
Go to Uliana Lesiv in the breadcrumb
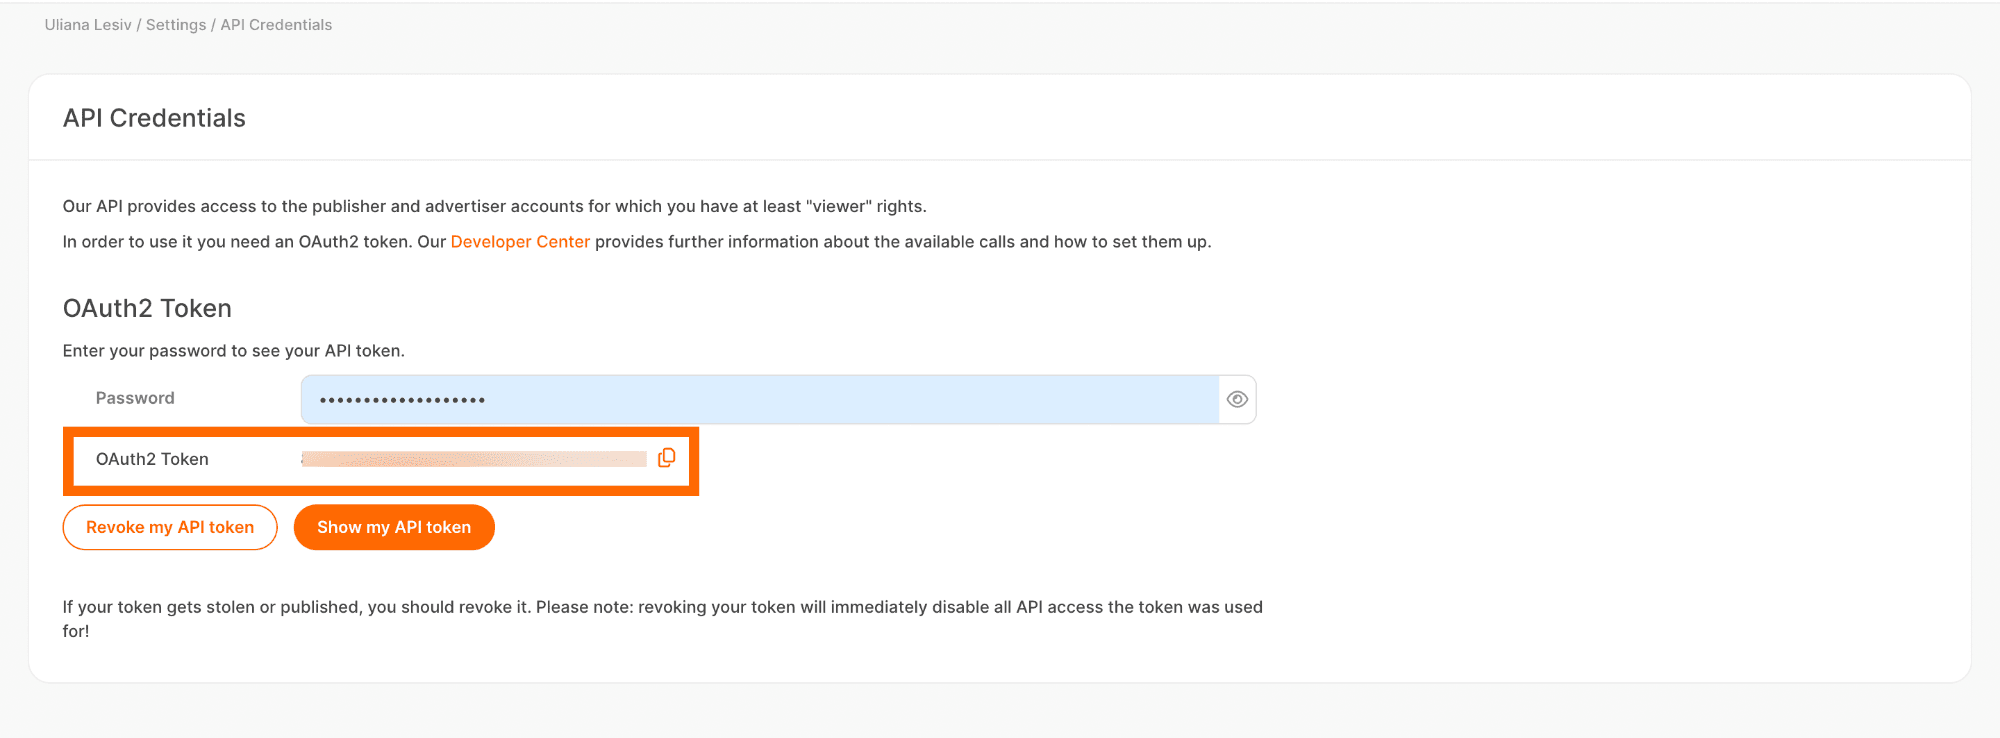click(88, 25)
